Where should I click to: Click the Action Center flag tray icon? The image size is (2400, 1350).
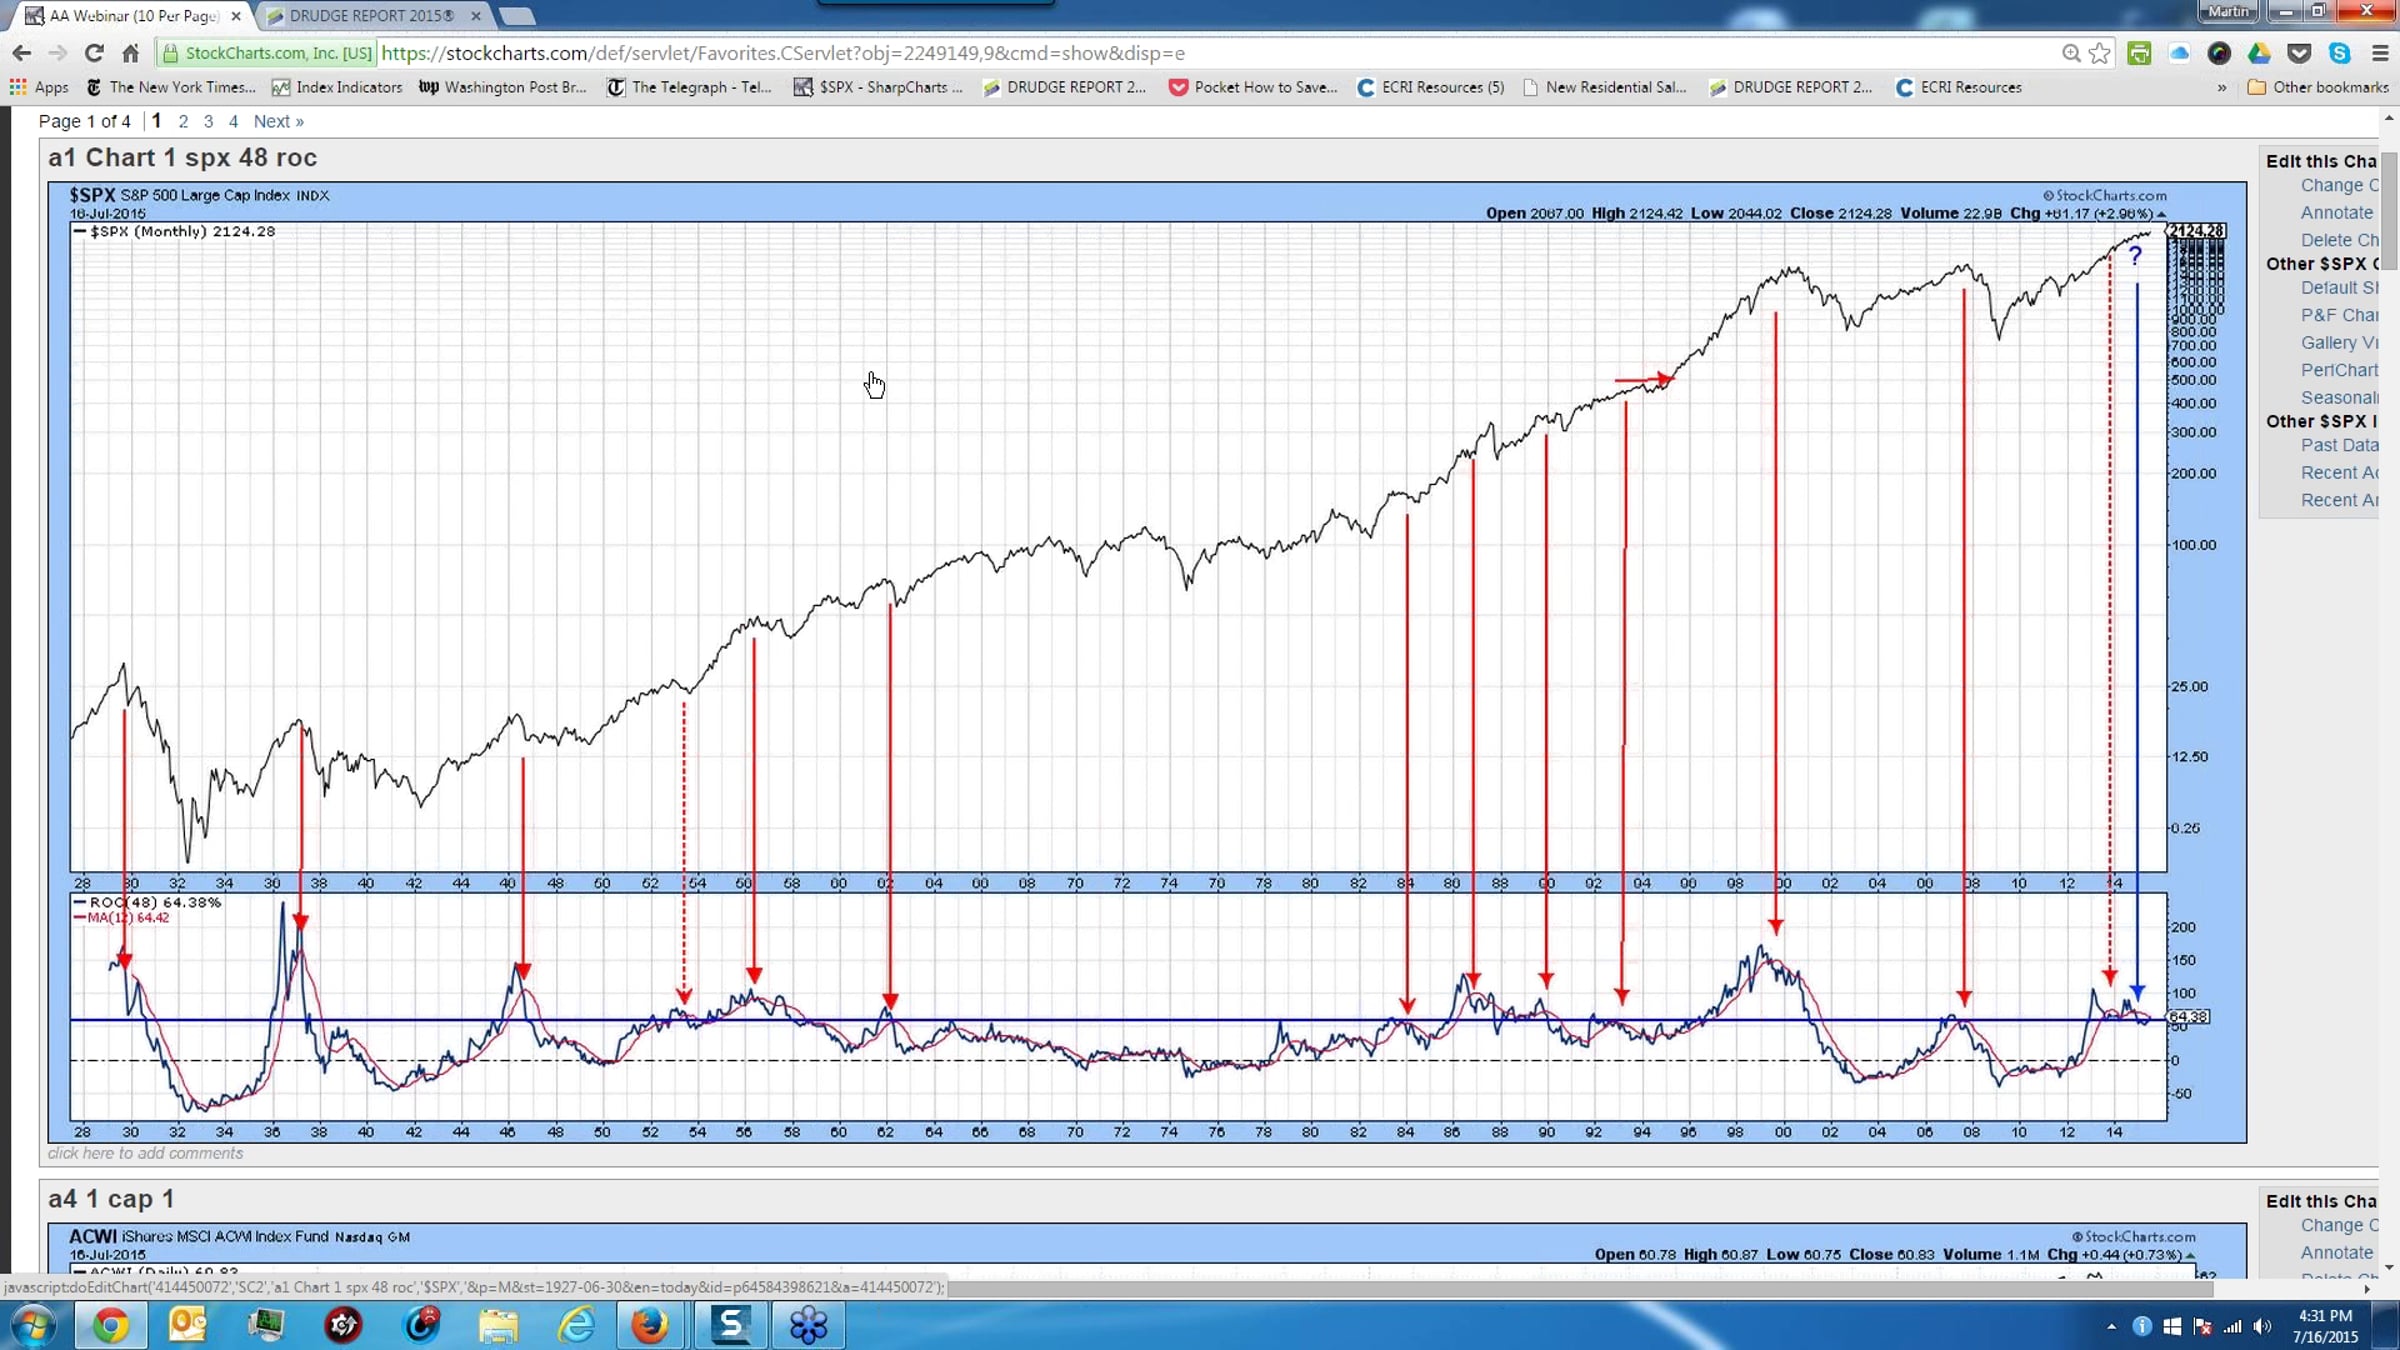(2202, 1326)
